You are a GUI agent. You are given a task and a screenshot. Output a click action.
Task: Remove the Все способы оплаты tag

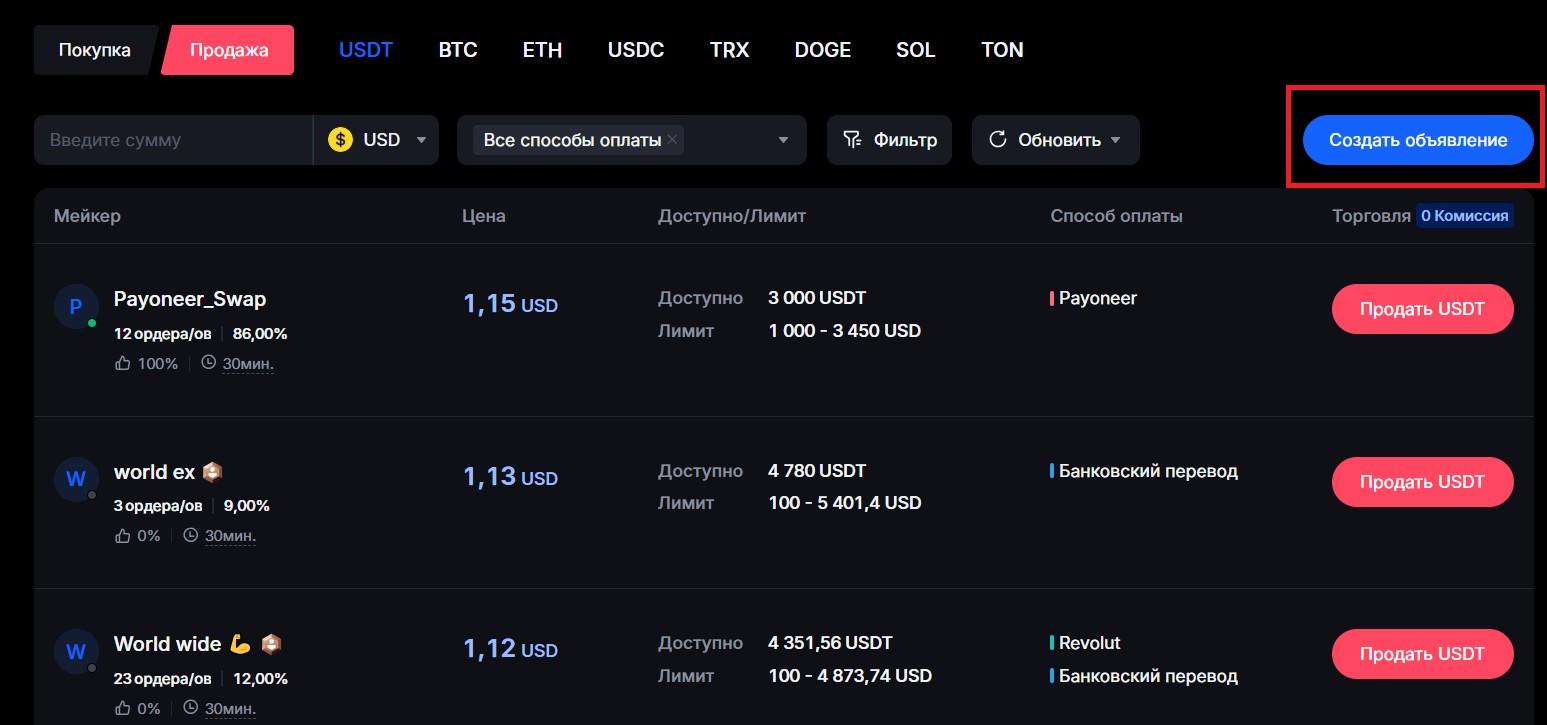pyautogui.click(x=673, y=140)
